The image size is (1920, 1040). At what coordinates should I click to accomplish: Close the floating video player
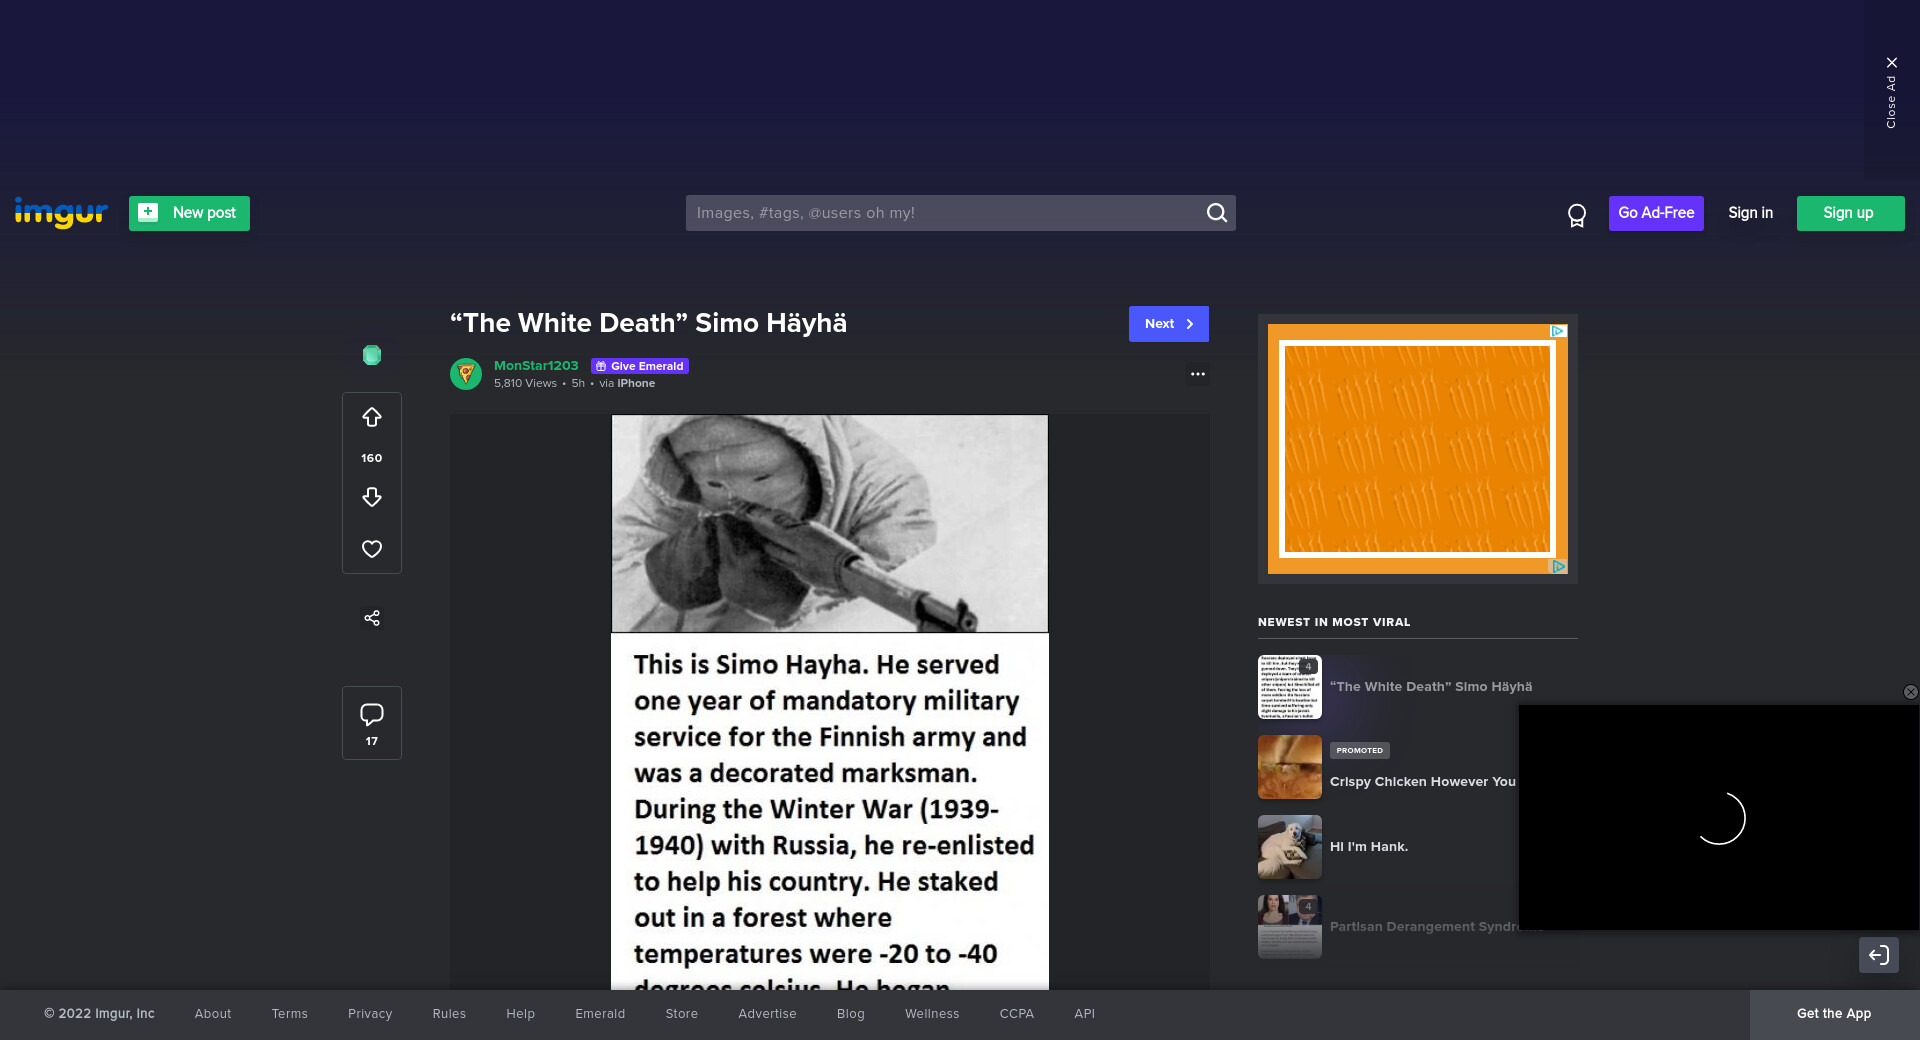[x=1909, y=692]
